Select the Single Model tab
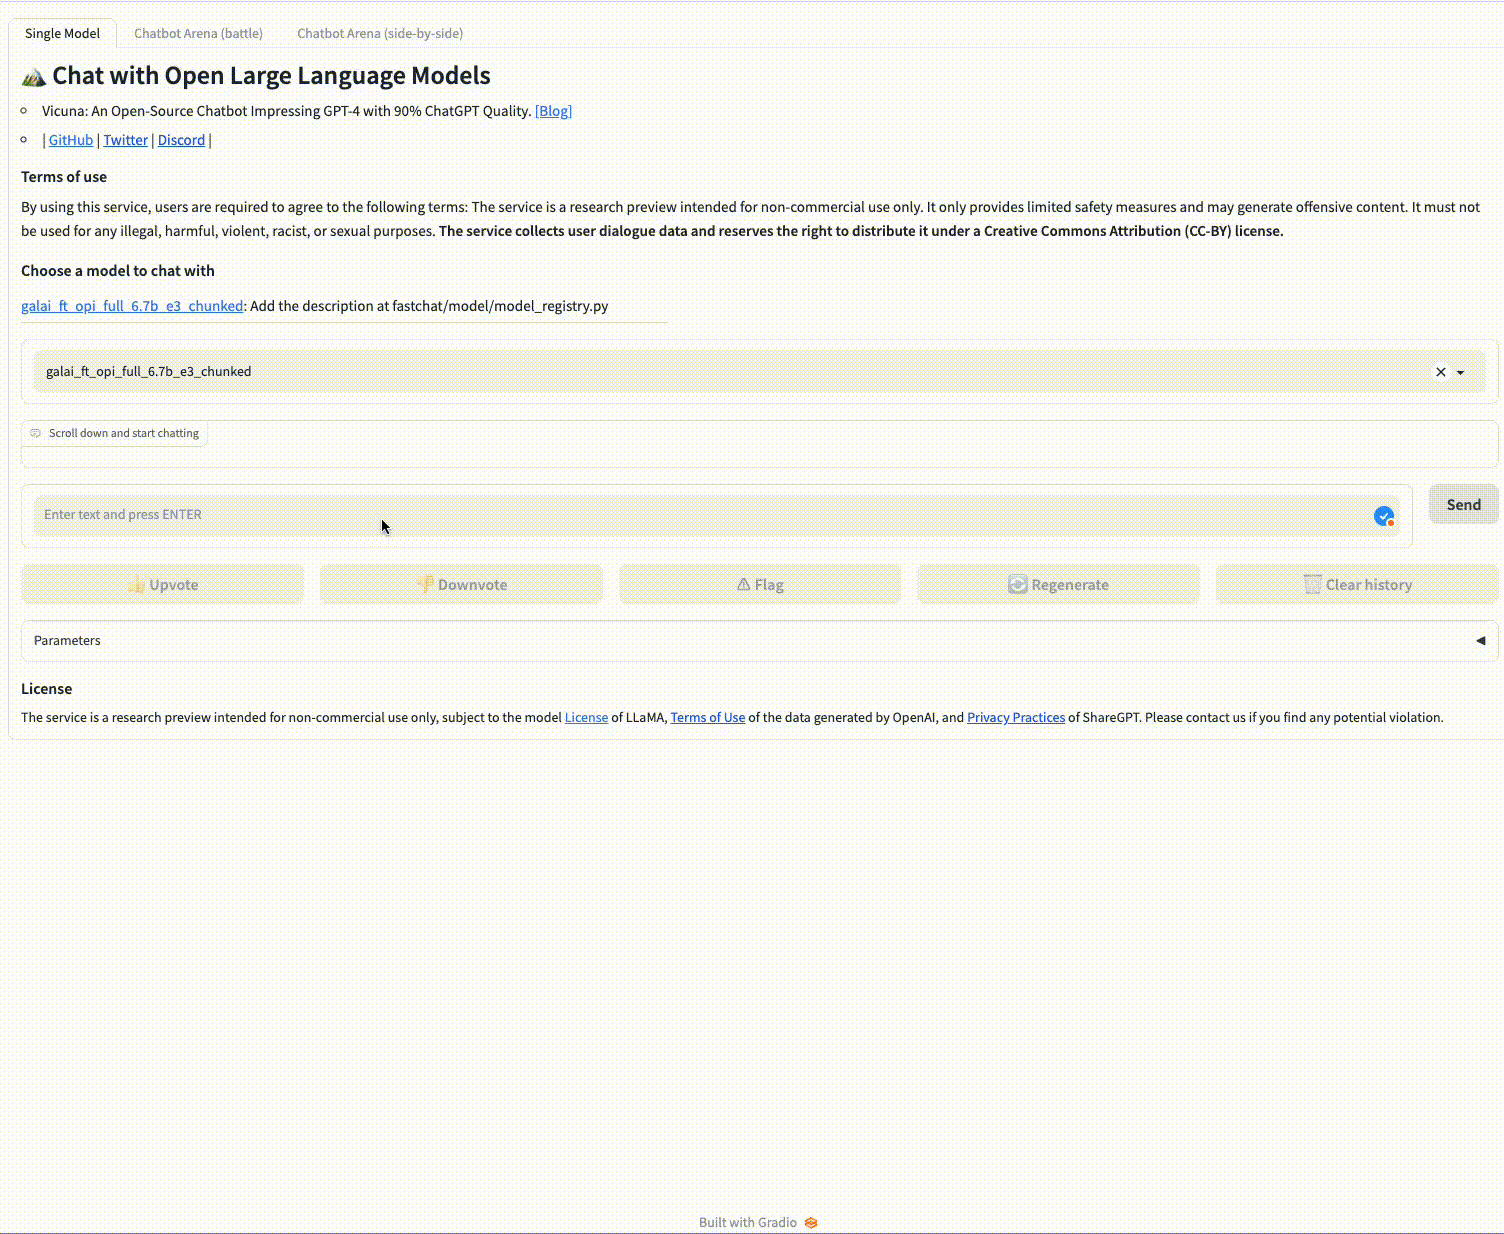This screenshot has width=1504, height=1234. (62, 33)
